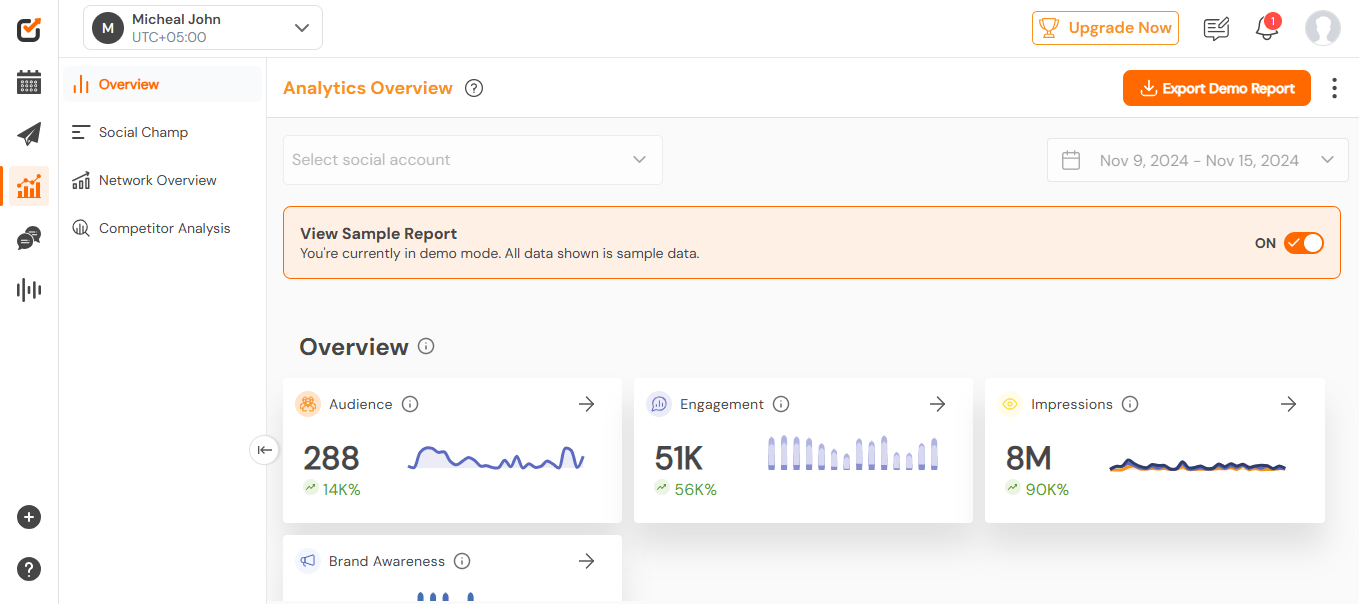Click the Audience info icon
The height and width of the screenshot is (604, 1359).
410,404
